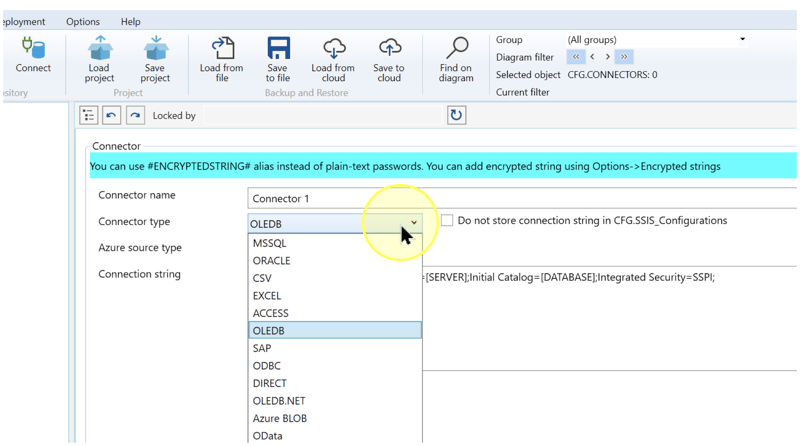This screenshot has width=800, height=446.
Task: Select OData connector type
Action: pyautogui.click(x=335, y=436)
